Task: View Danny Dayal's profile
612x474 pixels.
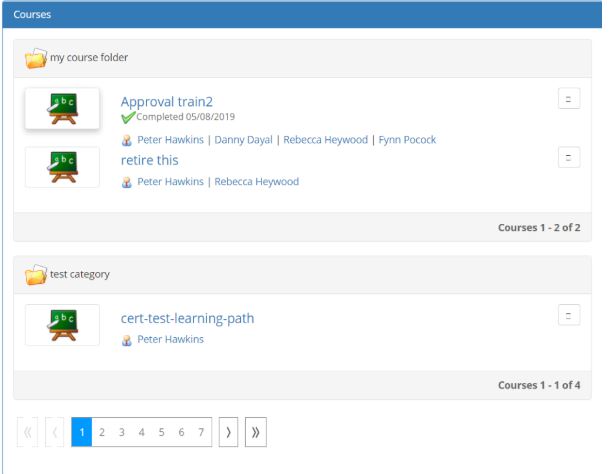Action: pyautogui.click(x=243, y=140)
